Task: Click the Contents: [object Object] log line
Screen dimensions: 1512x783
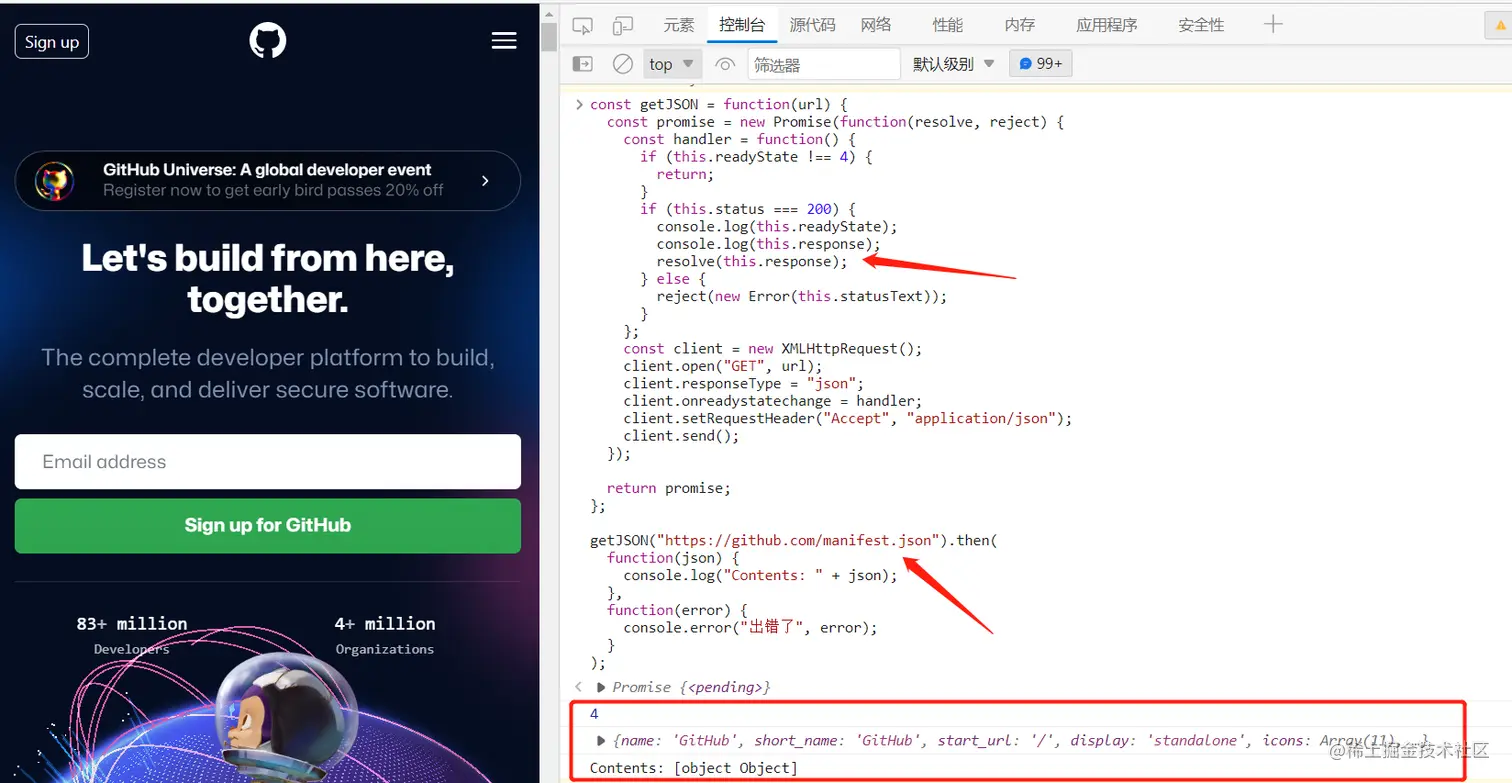Action: [x=694, y=768]
